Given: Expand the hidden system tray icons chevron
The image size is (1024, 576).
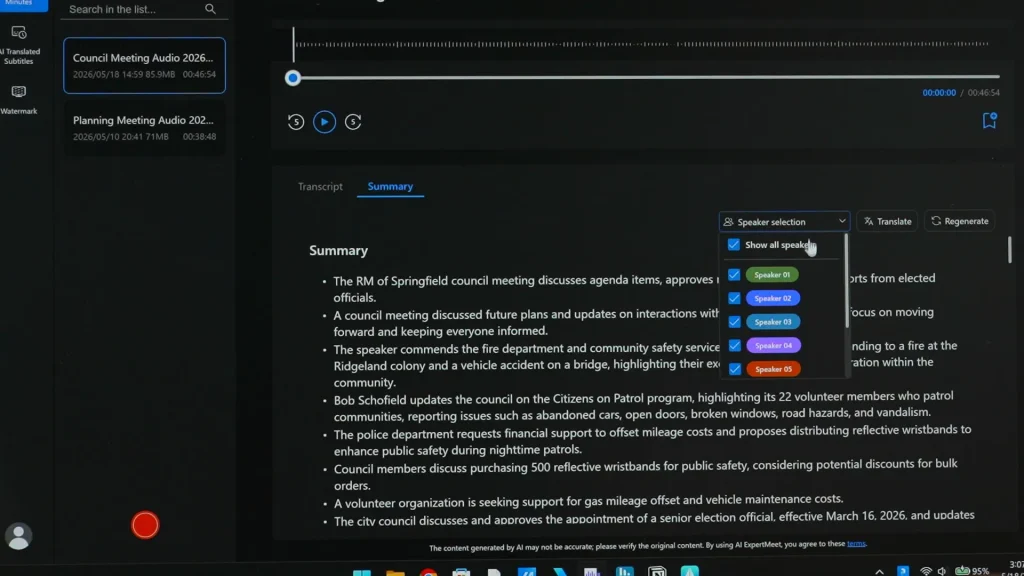Looking at the screenshot, I should point(880,571).
